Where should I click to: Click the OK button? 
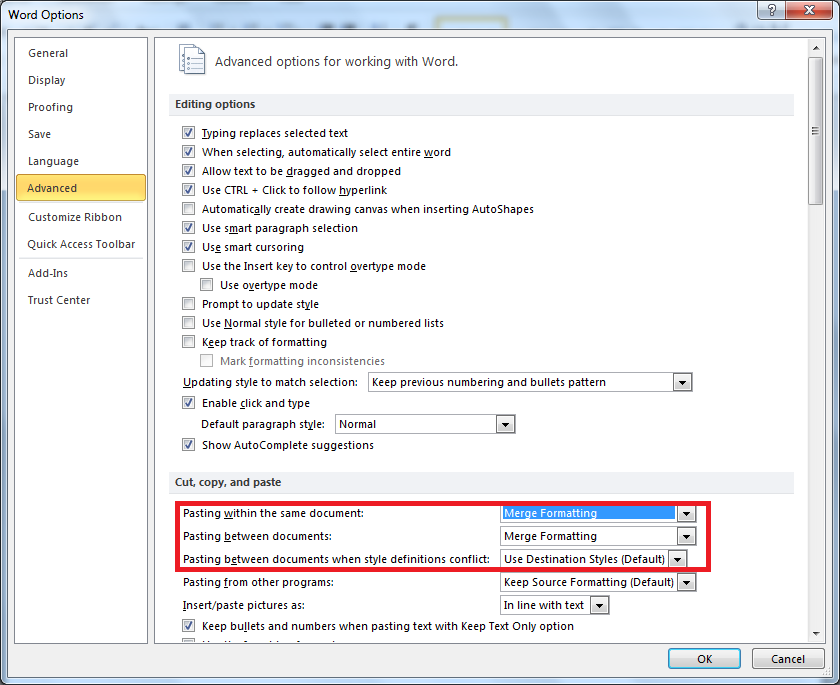tap(704, 659)
